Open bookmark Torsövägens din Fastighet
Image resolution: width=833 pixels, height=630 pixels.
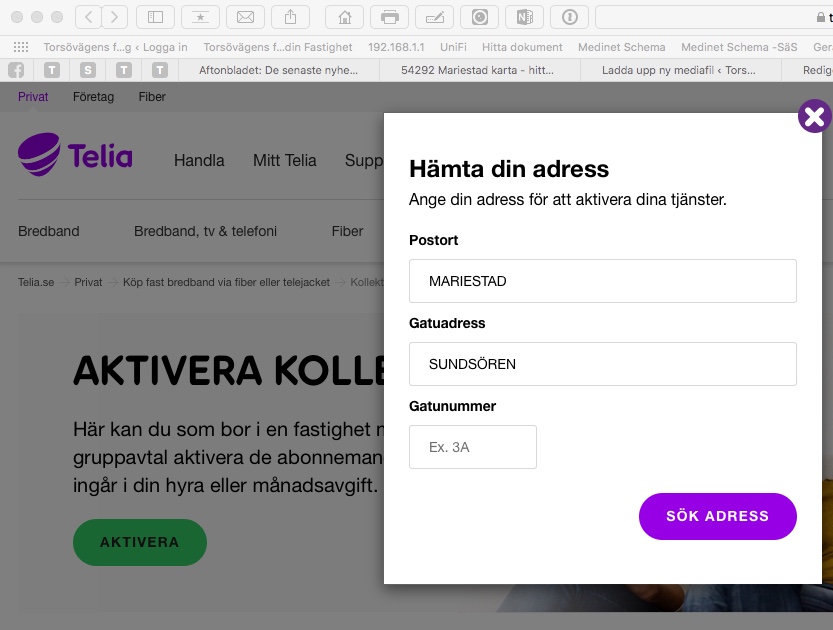[278, 47]
